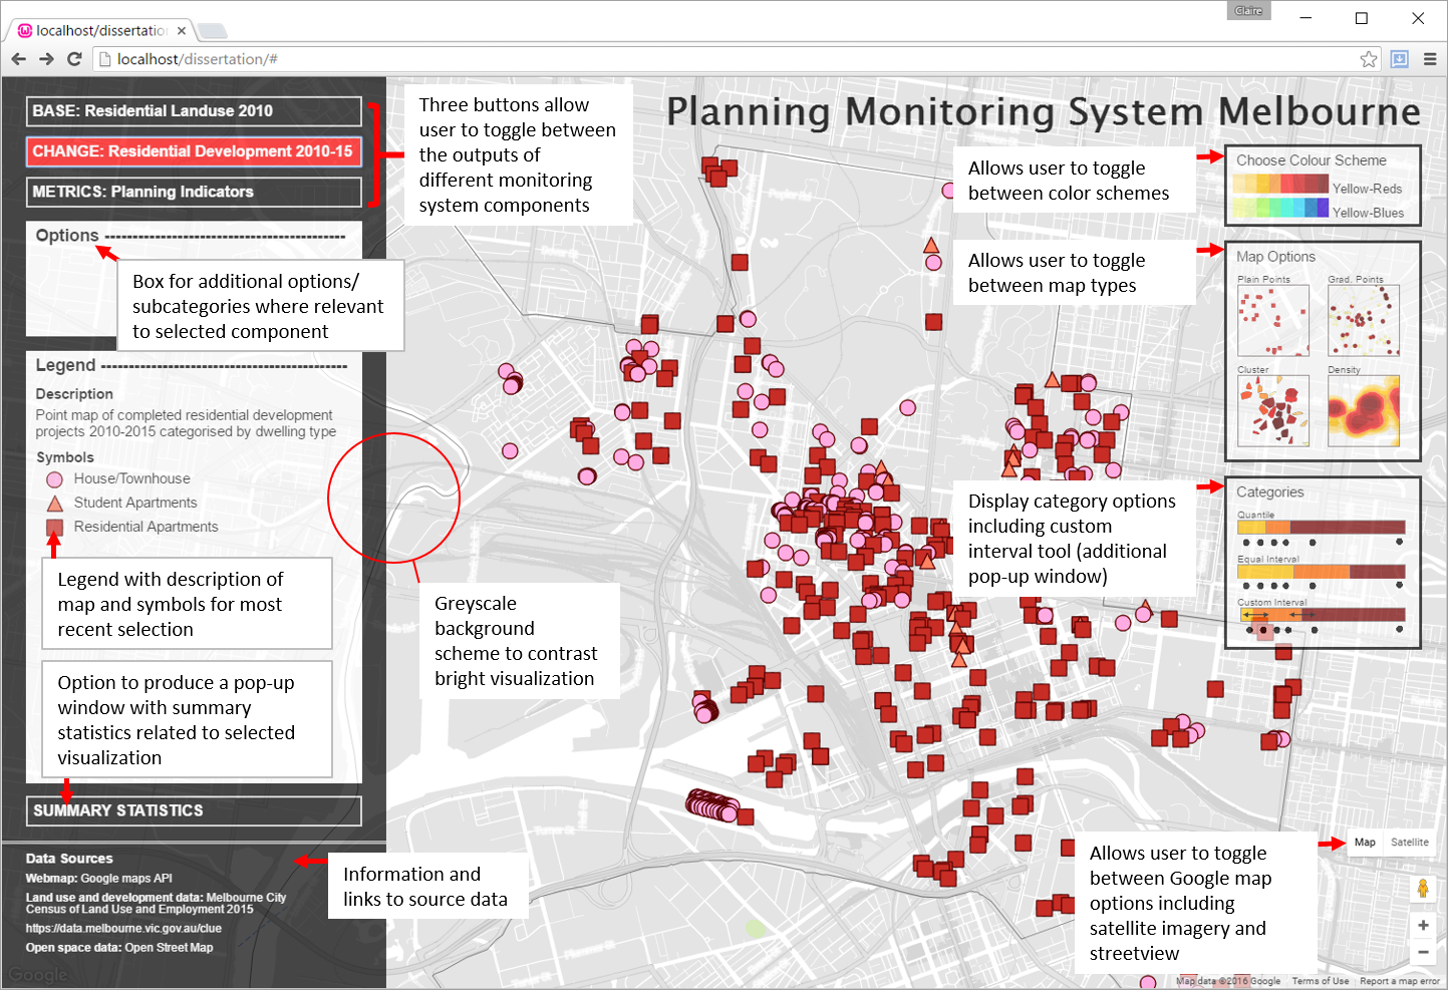Click the 'Data Sources' heading
The height and width of the screenshot is (990, 1448).
tap(69, 858)
